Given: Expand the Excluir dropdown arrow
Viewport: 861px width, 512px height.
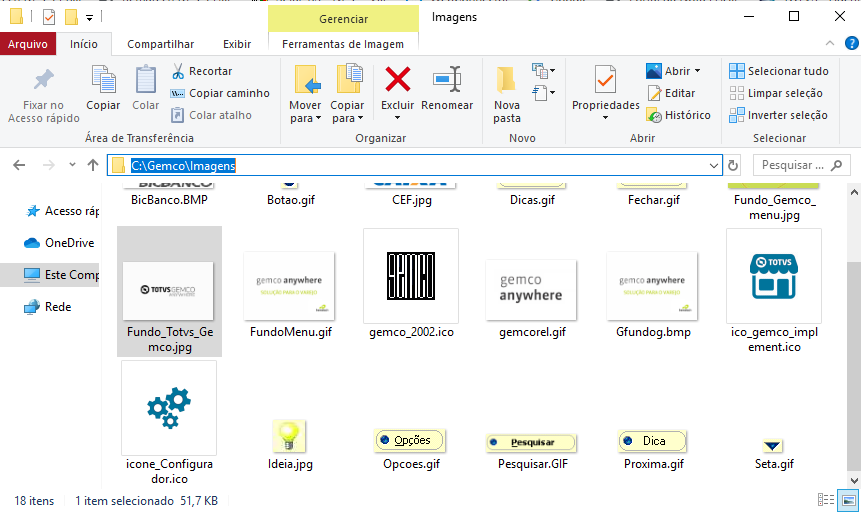Looking at the screenshot, I should 398,118.
